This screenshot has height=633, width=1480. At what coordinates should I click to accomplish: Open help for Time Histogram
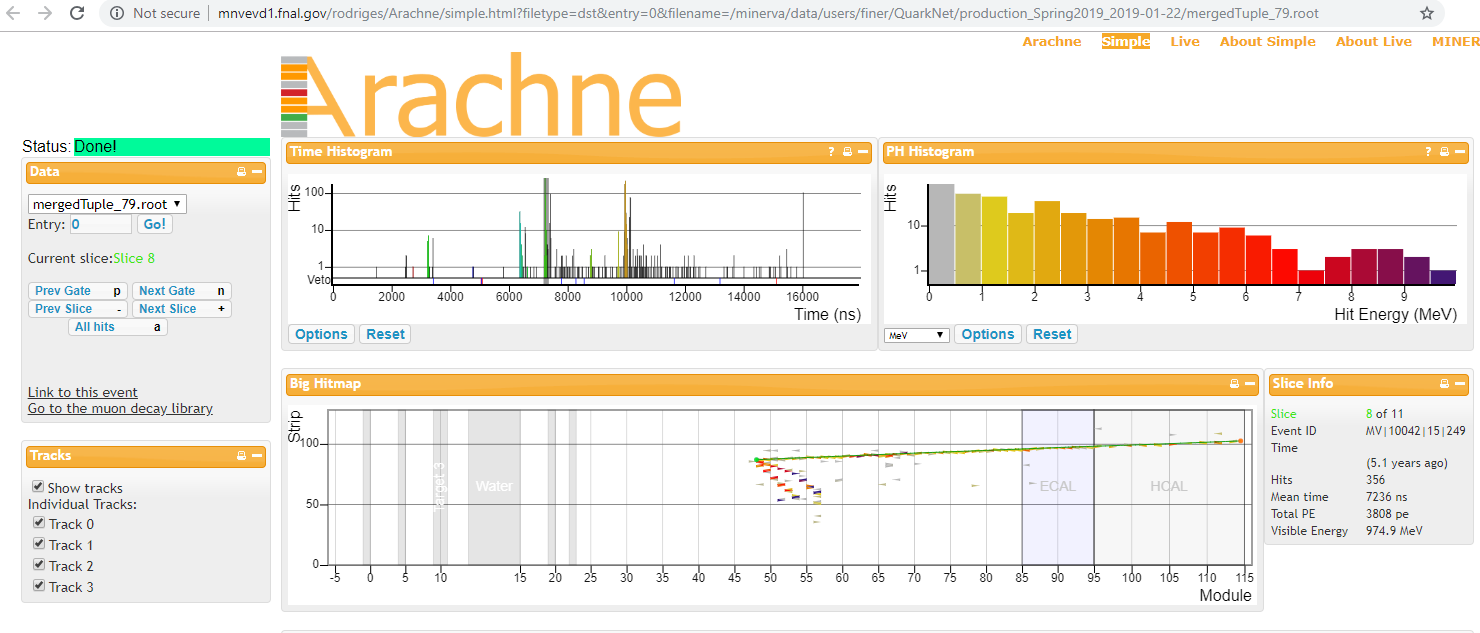coord(831,152)
